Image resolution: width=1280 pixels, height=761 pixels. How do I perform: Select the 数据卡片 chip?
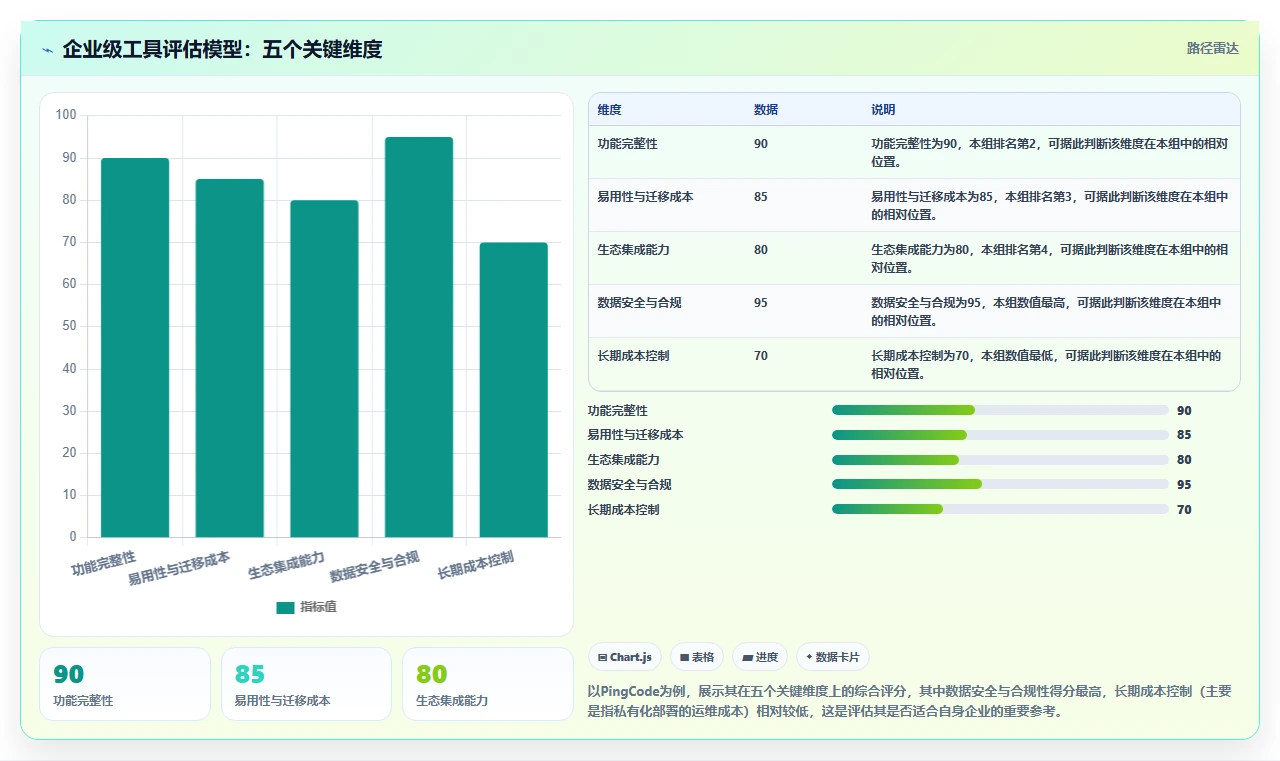coord(833,657)
